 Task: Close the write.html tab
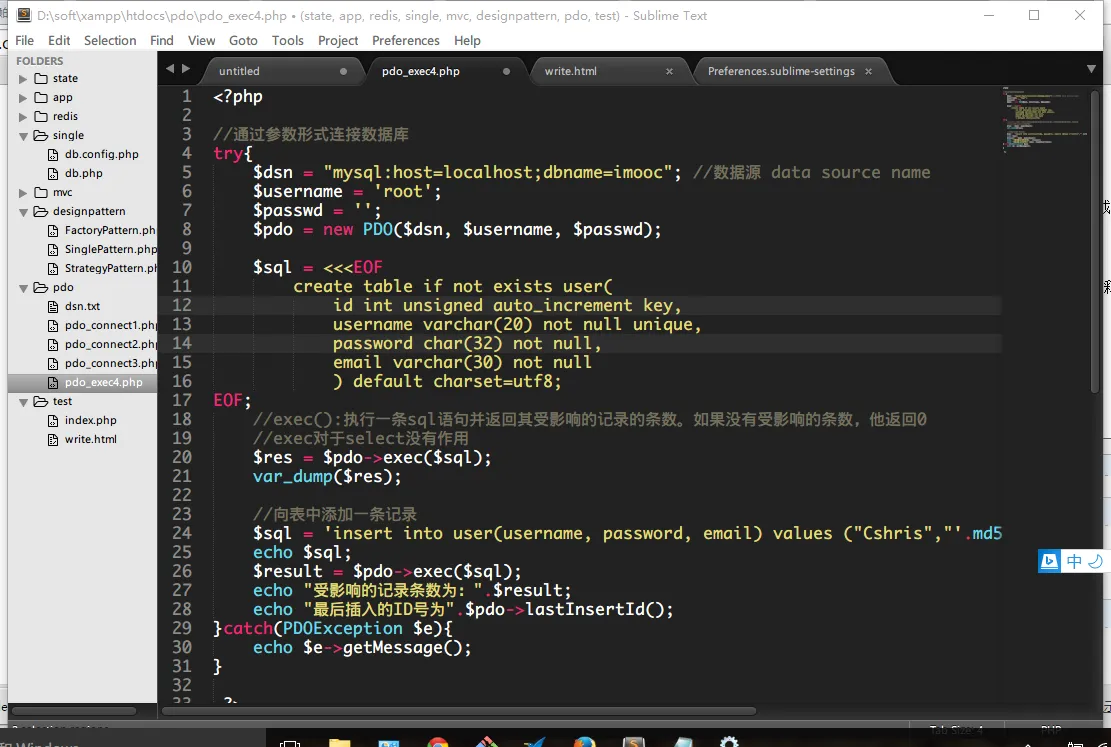click(x=670, y=71)
